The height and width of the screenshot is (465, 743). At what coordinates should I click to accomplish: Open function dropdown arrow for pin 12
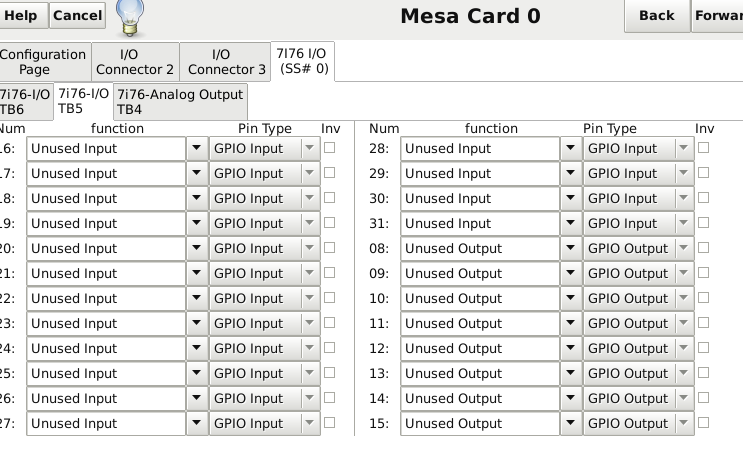tap(571, 348)
